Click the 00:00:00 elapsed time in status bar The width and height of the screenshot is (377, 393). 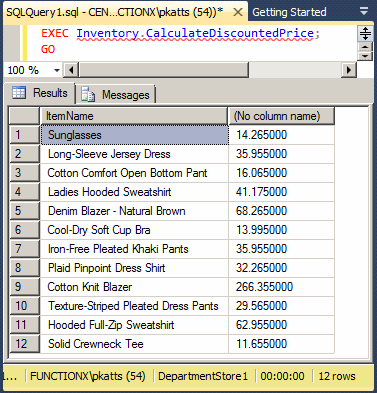282,376
